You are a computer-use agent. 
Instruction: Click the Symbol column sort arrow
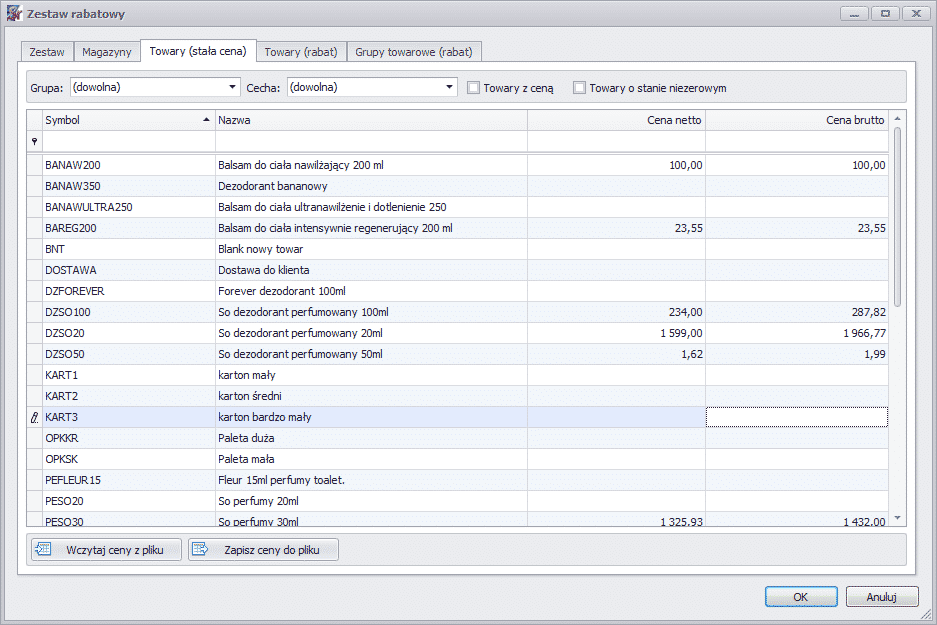[206, 120]
